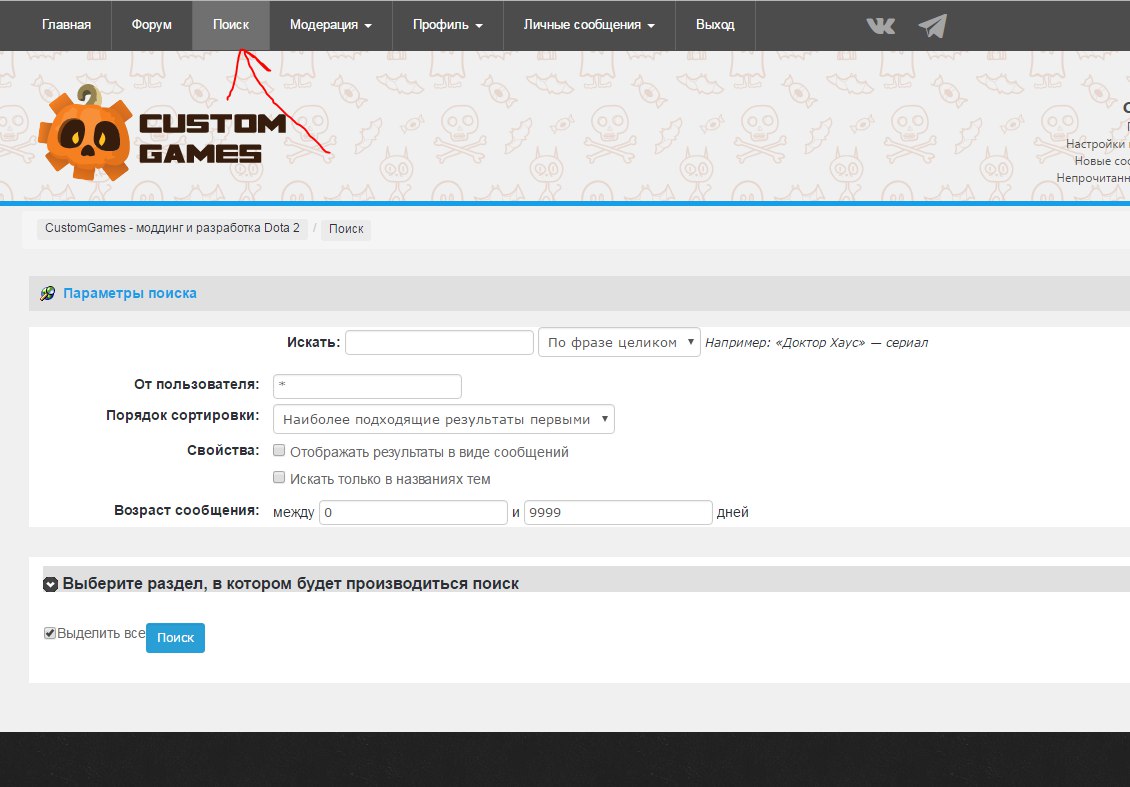Expand the Порядок сортировки dropdown
Viewport: 1130px width, 787px height.
pyautogui.click(x=443, y=419)
